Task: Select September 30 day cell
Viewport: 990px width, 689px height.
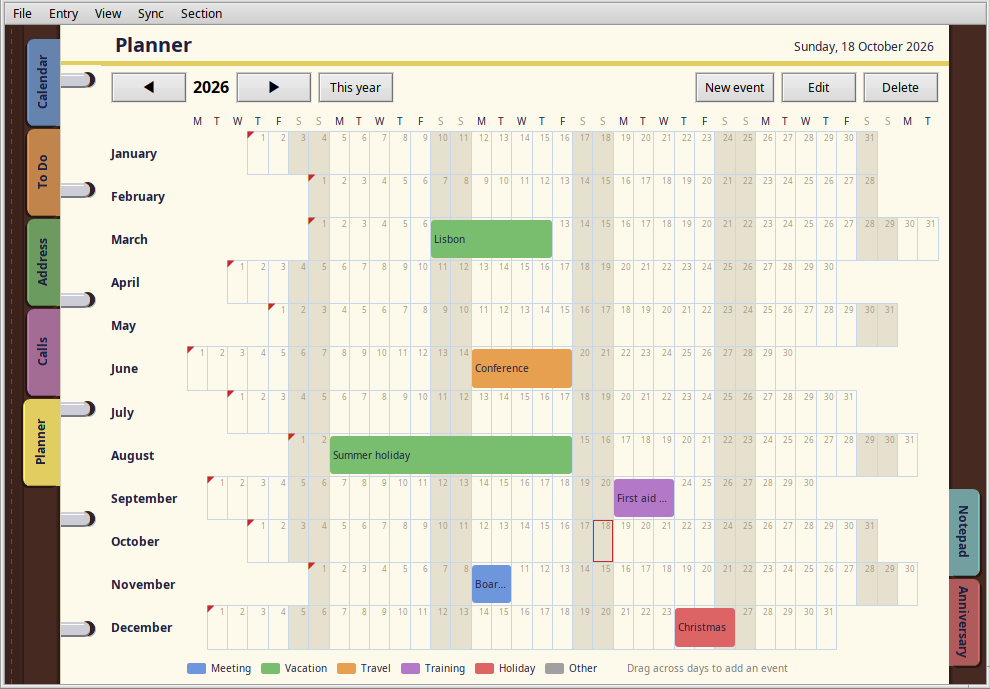Action: coord(806,498)
